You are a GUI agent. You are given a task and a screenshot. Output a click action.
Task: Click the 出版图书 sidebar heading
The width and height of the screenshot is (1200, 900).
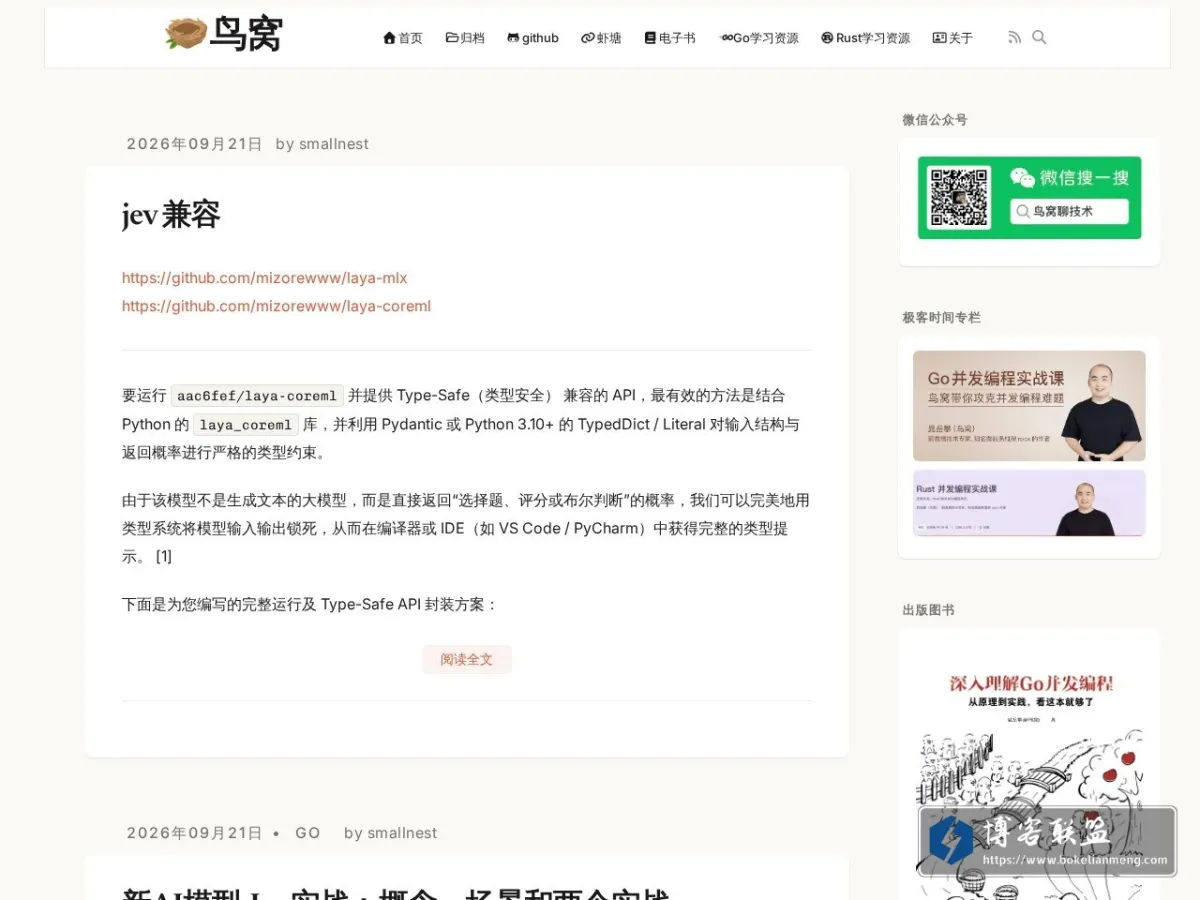tap(928, 610)
